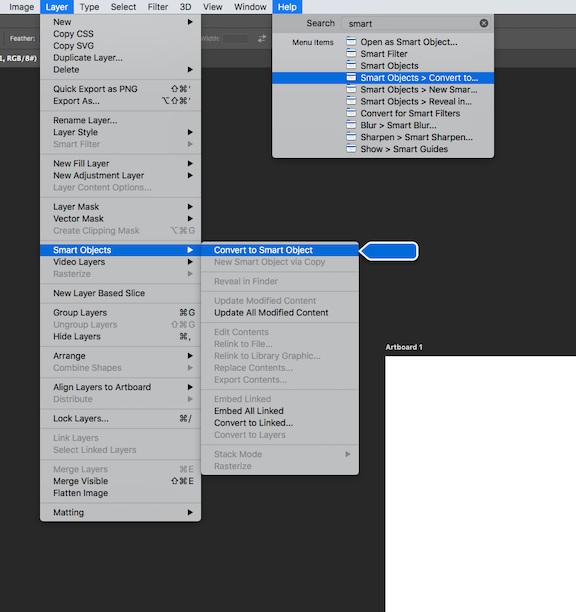Select Smart Objects search result
The height and width of the screenshot is (612, 576).
click(x=383, y=66)
